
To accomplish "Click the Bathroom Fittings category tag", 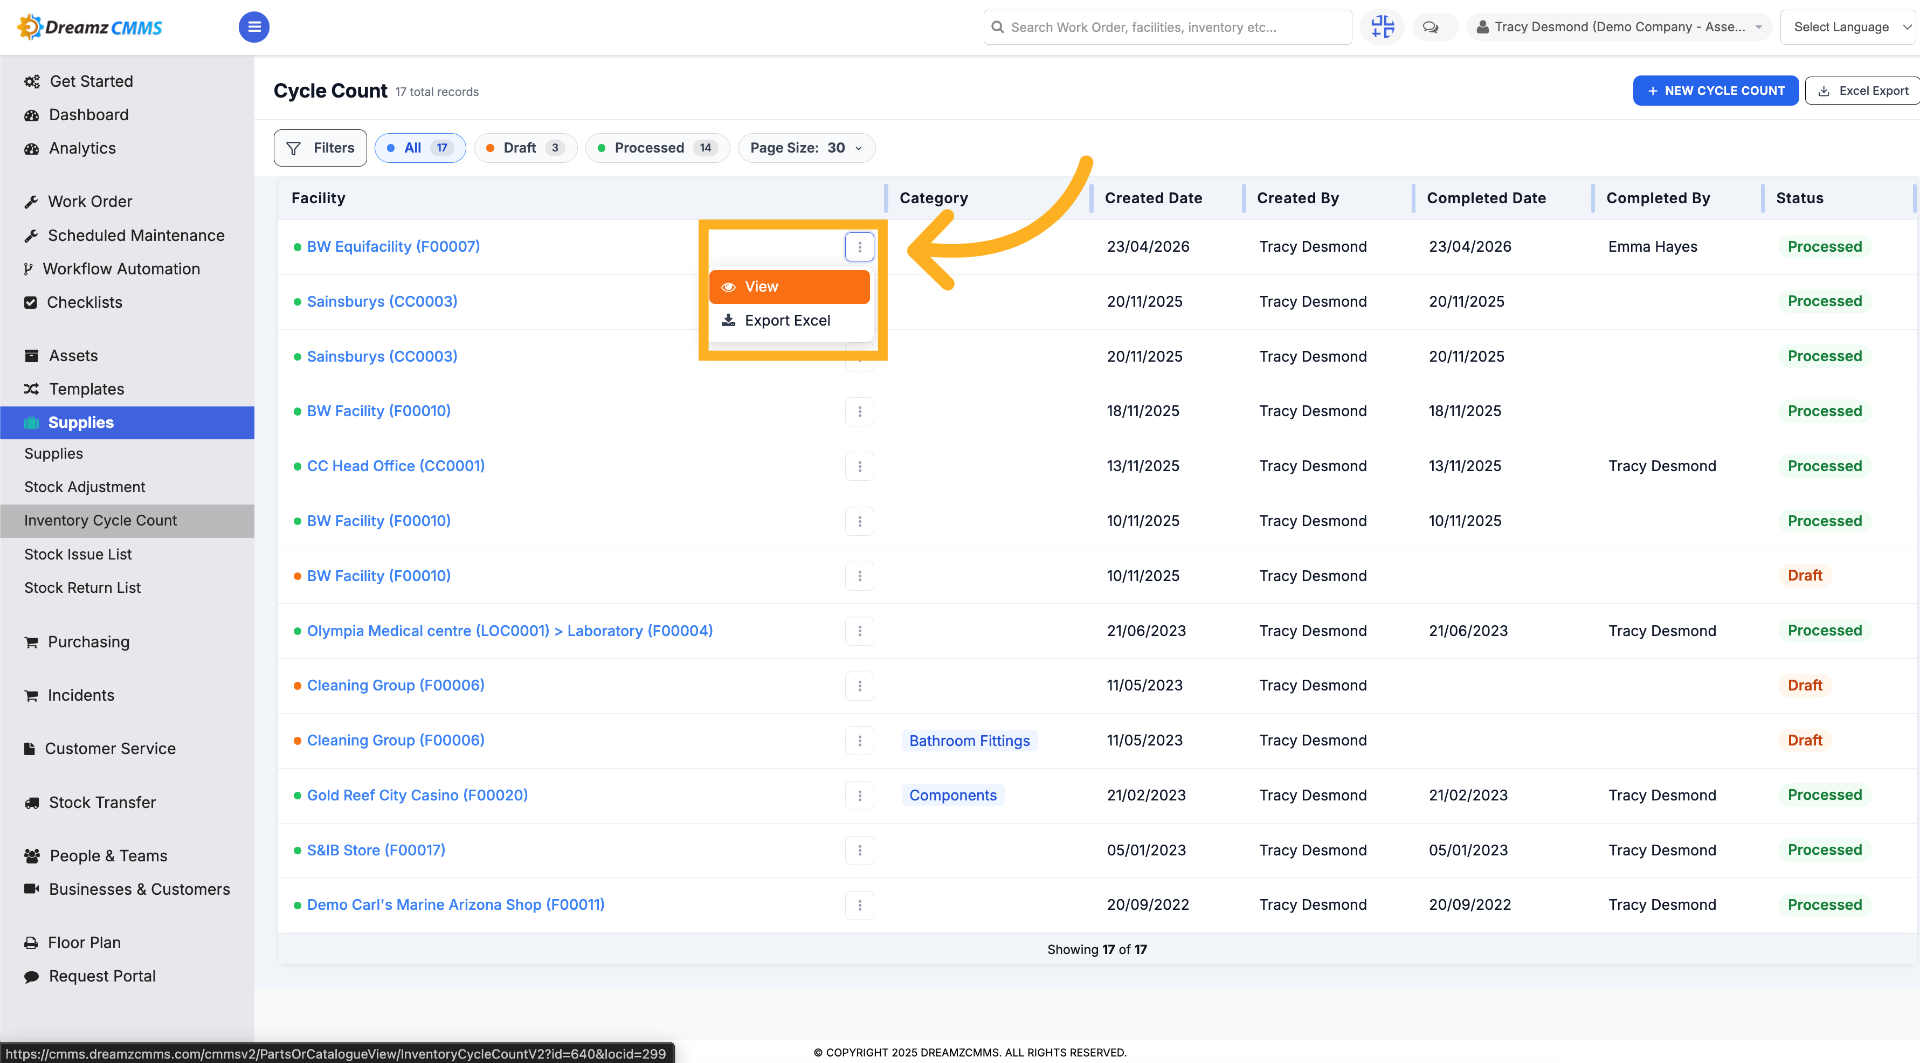I will coord(969,741).
